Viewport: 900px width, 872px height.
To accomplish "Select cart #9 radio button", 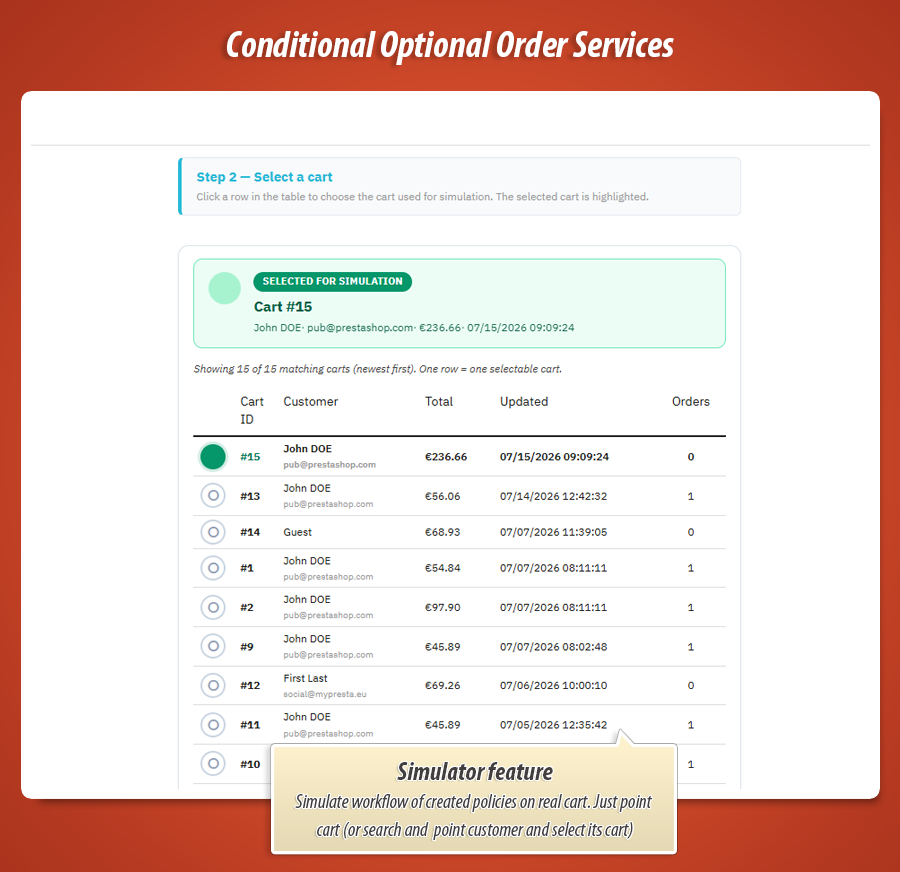I will (x=213, y=646).
